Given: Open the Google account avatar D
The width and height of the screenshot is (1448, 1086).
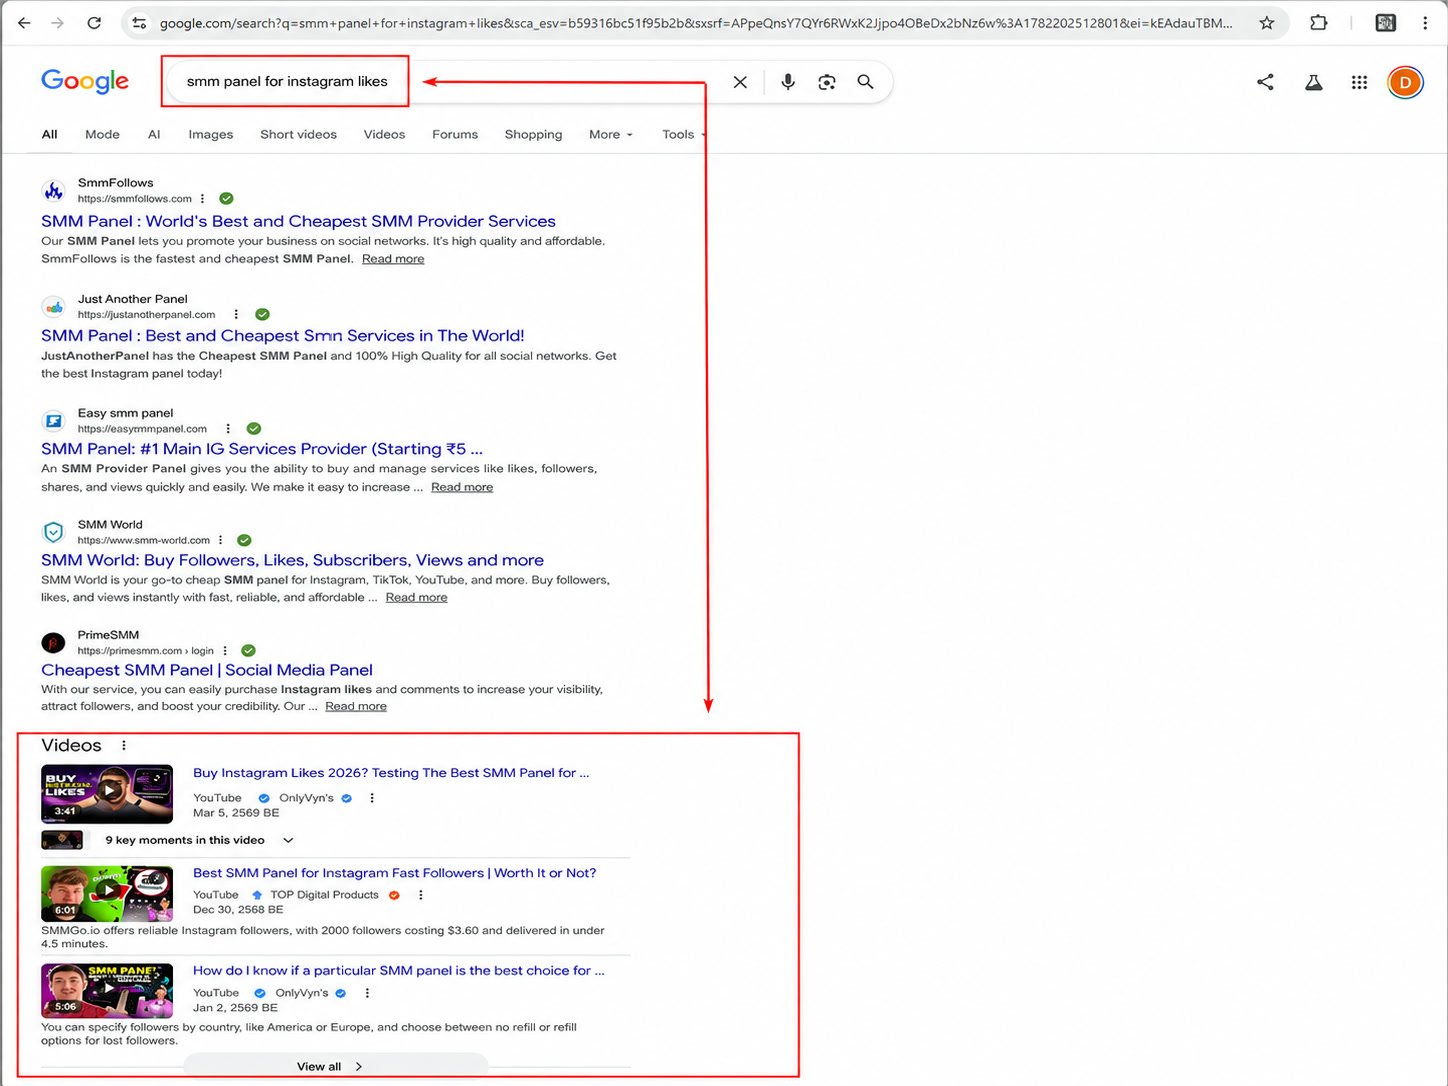Looking at the screenshot, I should (1405, 82).
